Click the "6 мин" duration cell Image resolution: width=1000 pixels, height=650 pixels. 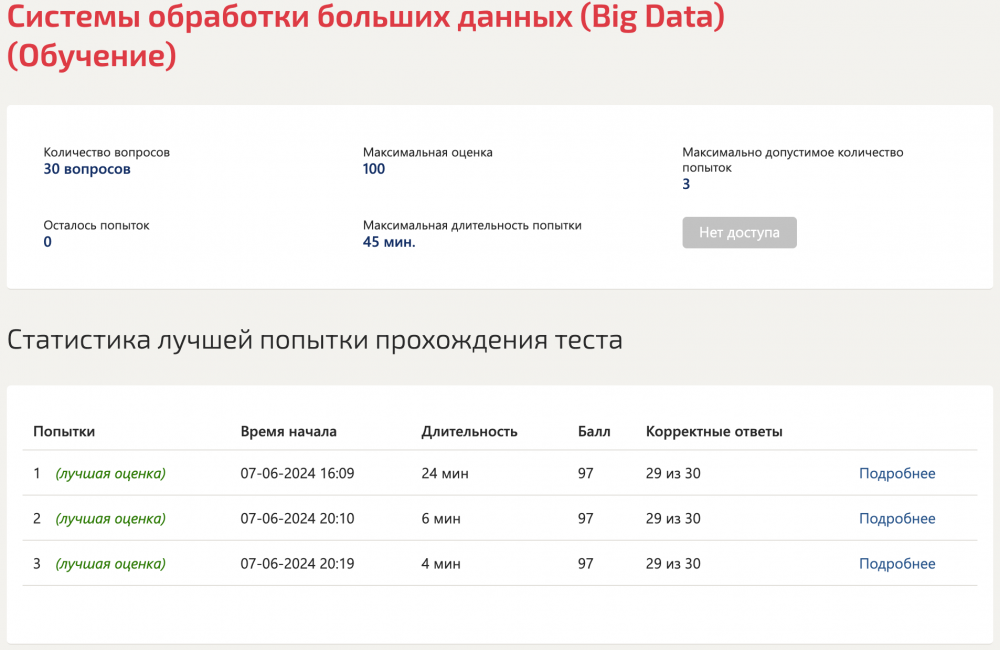pos(440,518)
